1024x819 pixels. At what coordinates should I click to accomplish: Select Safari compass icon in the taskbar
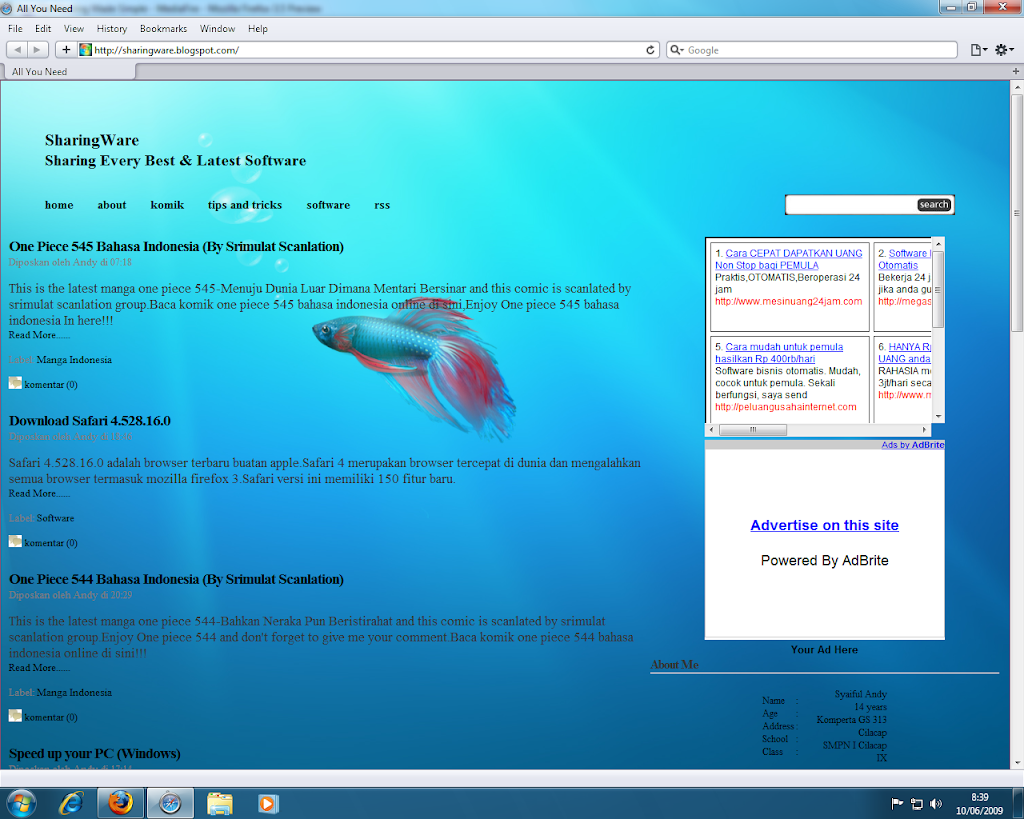click(x=170, y=803)
